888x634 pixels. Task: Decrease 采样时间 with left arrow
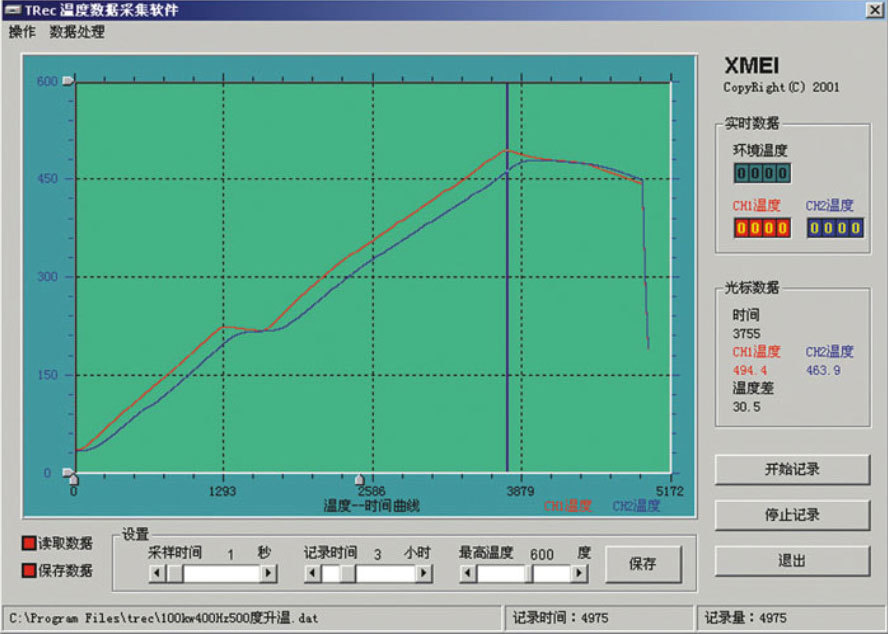(x=157, y=573)
